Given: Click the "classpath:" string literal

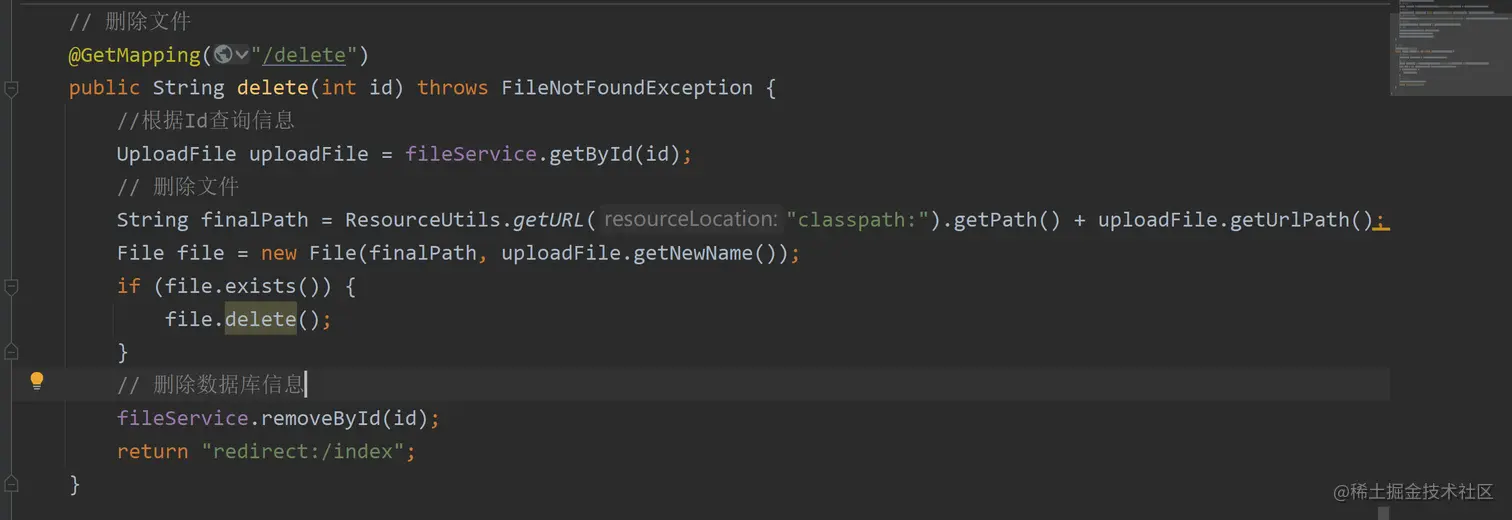Looking at the screenshot, I should 858,220.
